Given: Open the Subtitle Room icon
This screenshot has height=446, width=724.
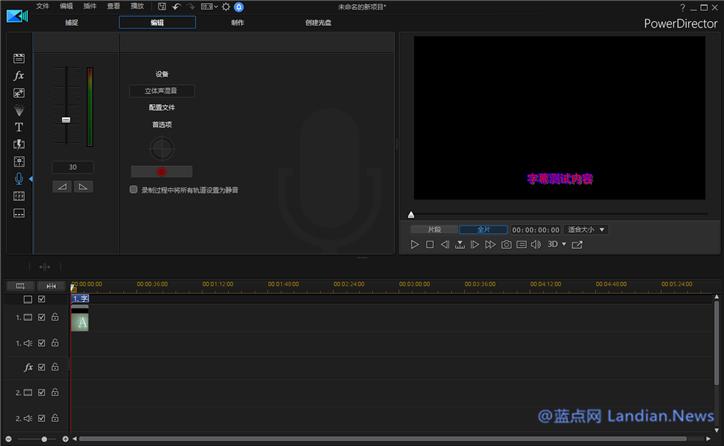Looking at the screenshot, I should (x=18, y=213).
